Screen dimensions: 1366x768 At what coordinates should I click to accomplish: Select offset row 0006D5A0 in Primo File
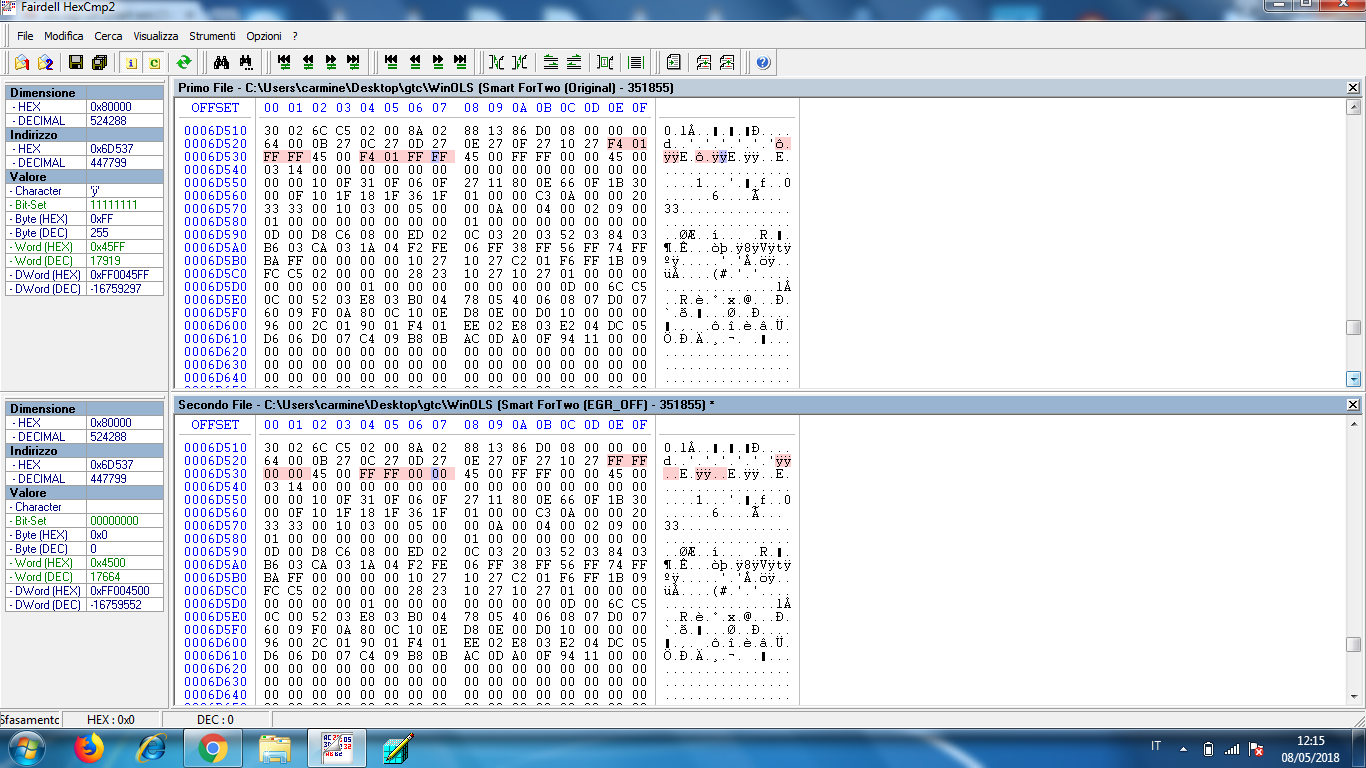[215, 248]
